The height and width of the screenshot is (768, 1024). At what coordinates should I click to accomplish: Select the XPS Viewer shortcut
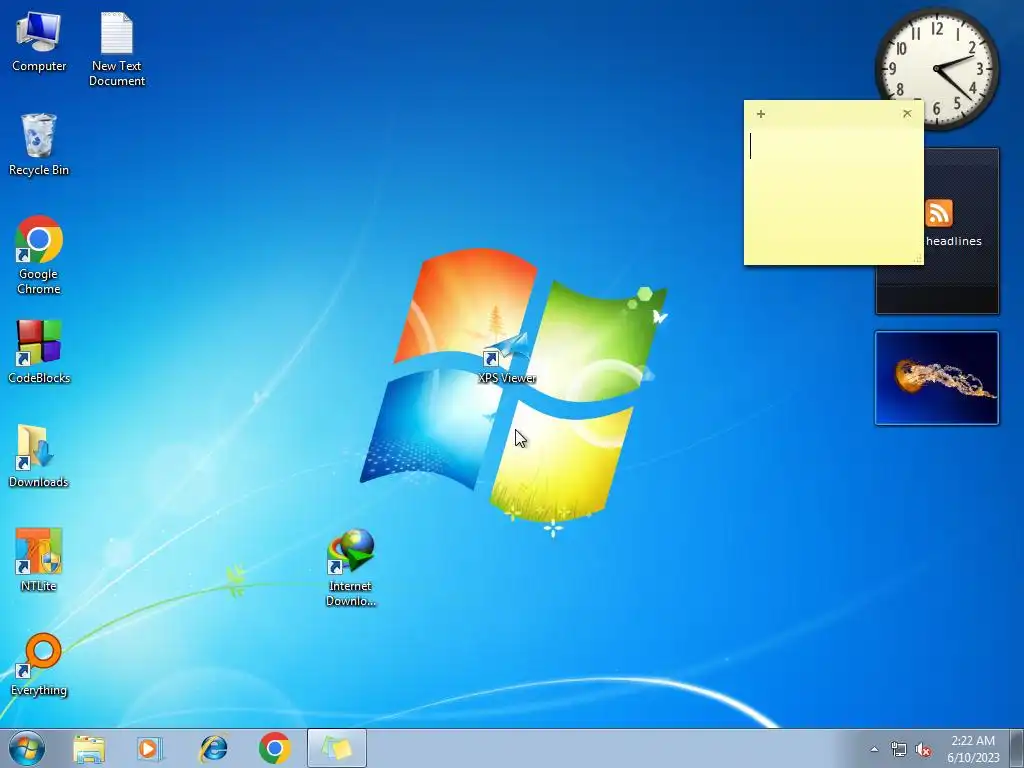pos(507,358)
